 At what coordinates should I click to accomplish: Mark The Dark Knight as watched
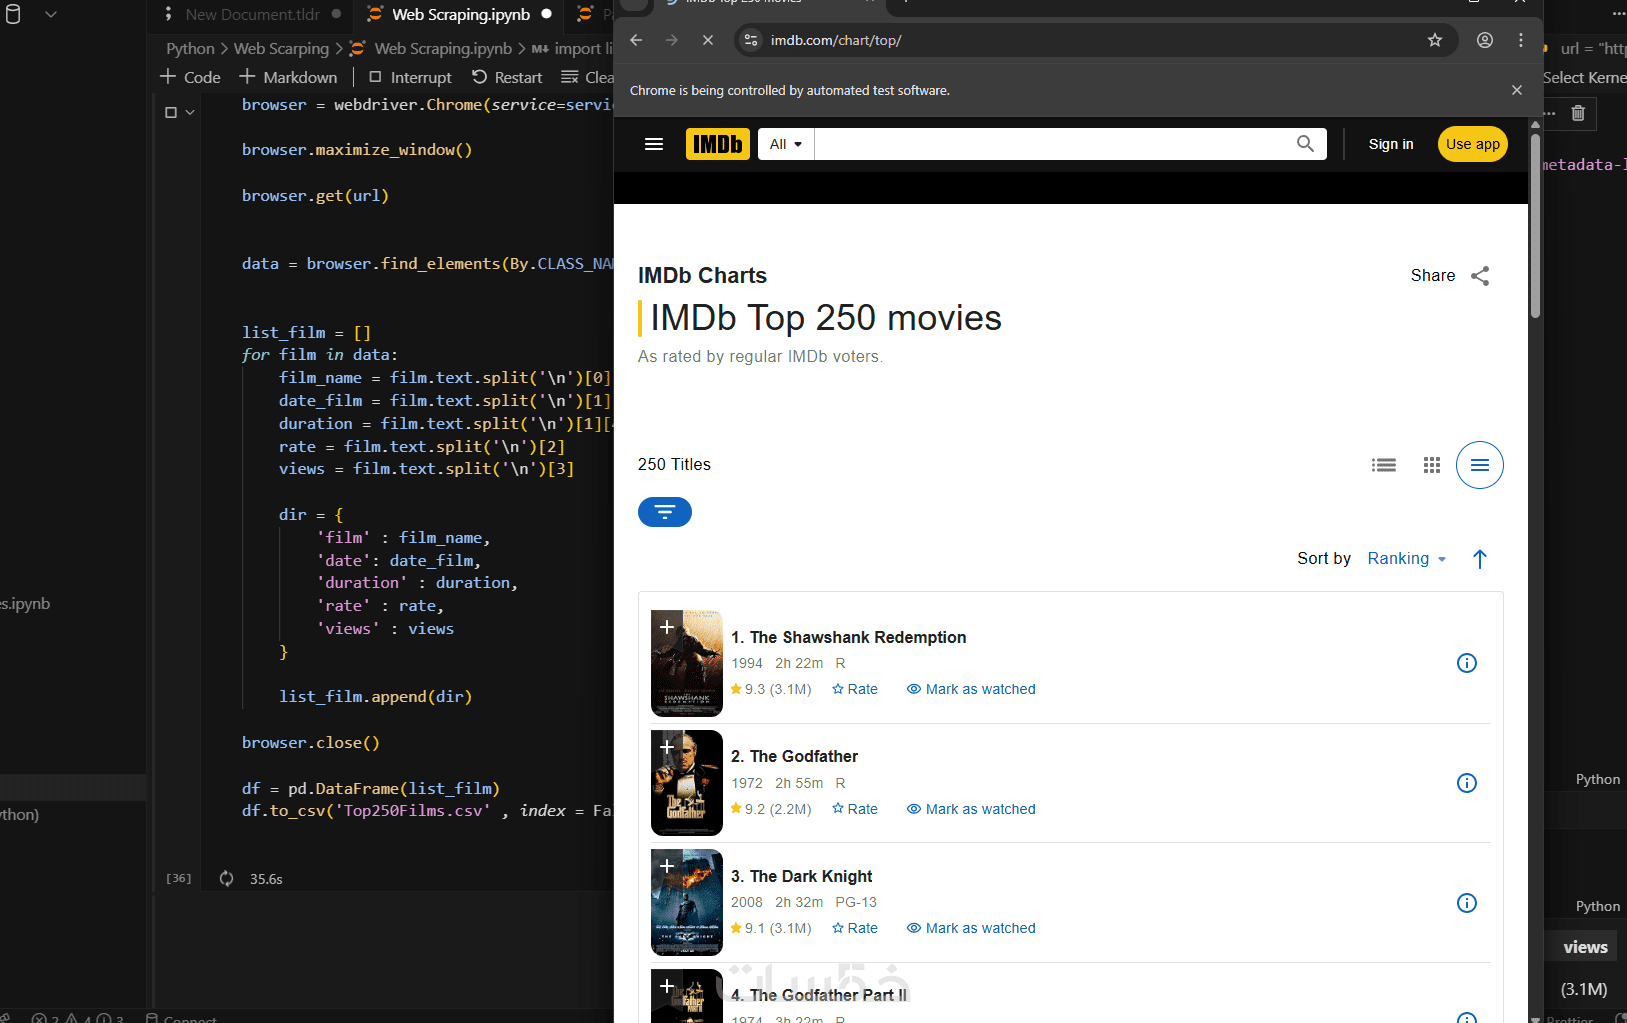point(971,928)
